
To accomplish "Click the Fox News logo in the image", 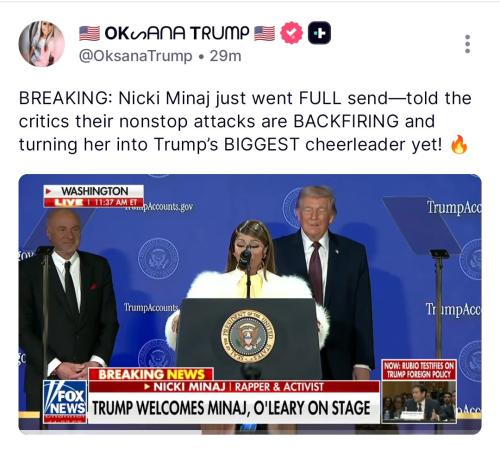I will 65,402.
